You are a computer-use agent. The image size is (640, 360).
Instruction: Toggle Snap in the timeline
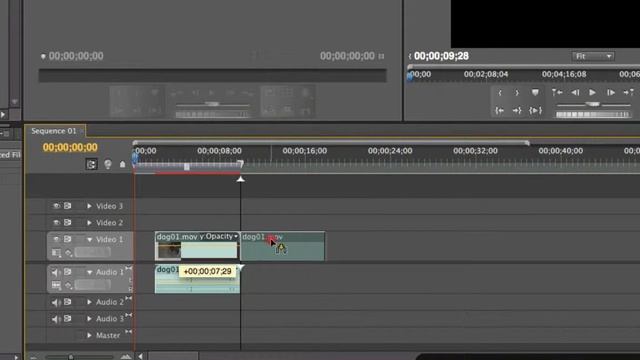click(x=91, y=164)
